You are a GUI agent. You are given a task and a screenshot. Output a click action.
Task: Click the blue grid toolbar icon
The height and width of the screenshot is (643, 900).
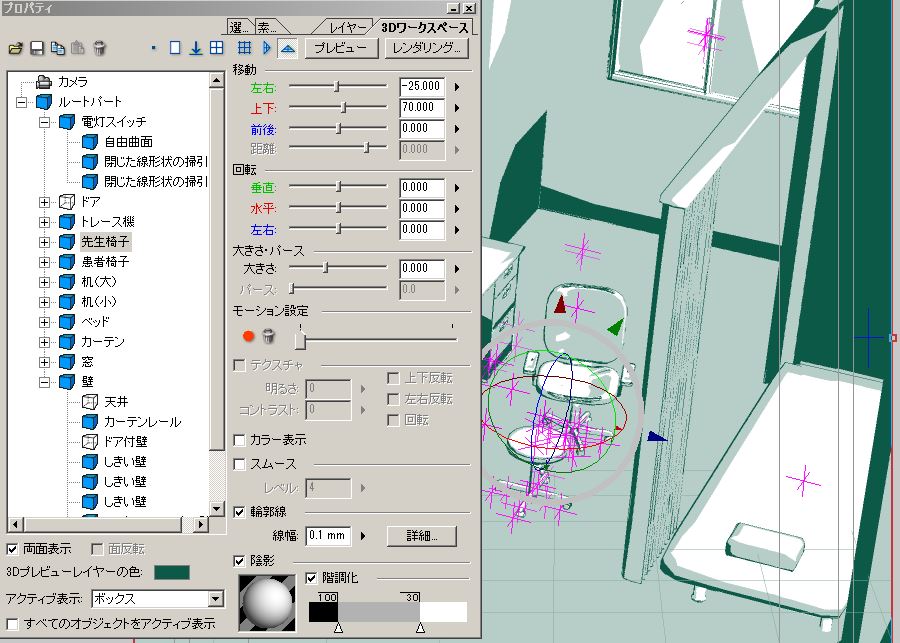(x=243, y=47)
